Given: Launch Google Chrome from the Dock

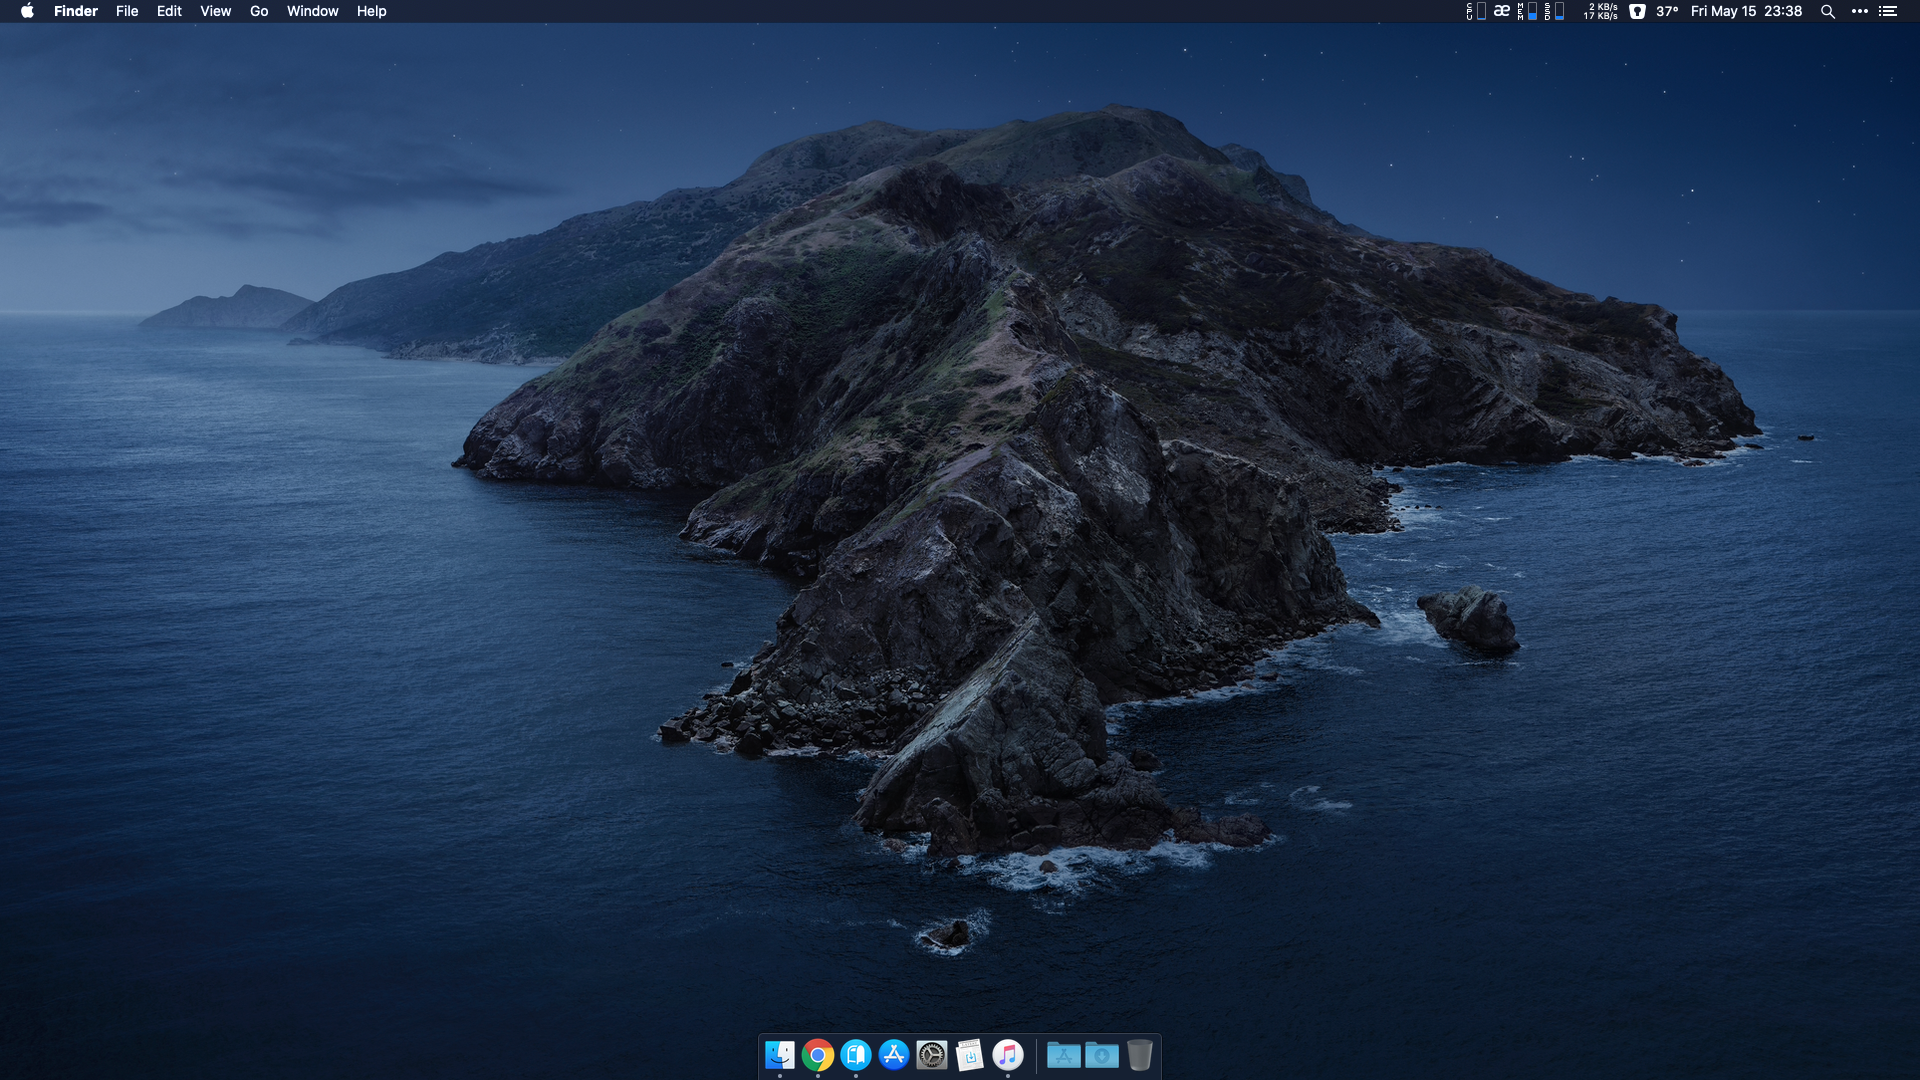Looking at the screenshot, I should (817, 1054).
